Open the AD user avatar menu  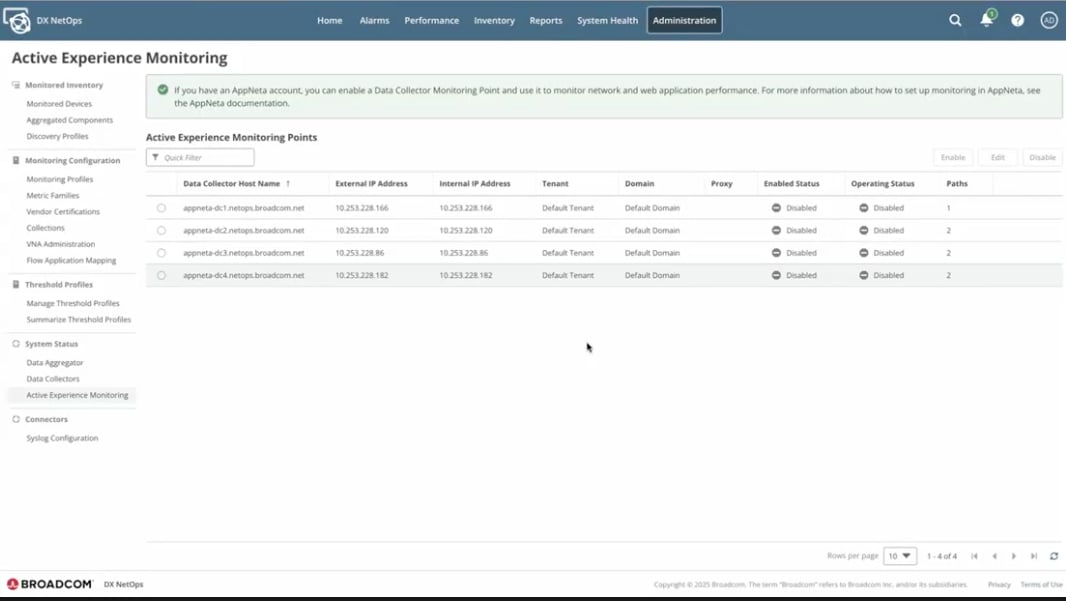point(1049,20)
